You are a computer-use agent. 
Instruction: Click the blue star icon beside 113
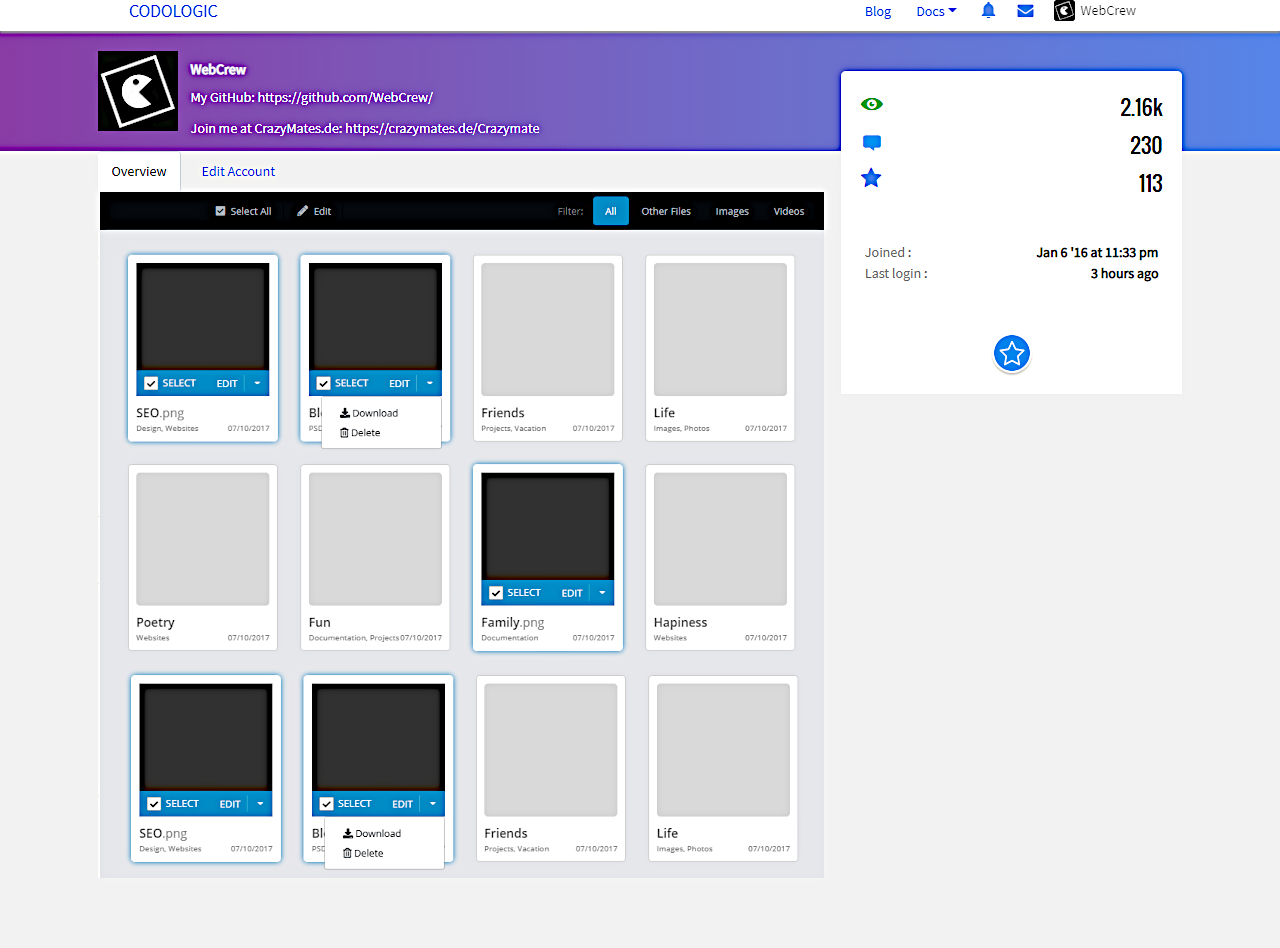point(872,179)
